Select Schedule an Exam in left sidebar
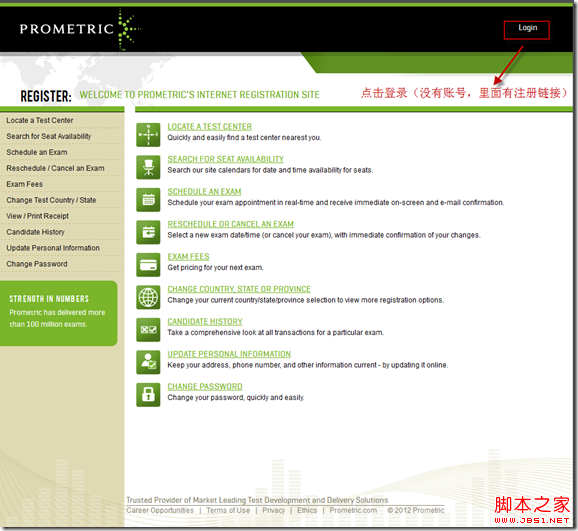 click(x=37, y=152)
